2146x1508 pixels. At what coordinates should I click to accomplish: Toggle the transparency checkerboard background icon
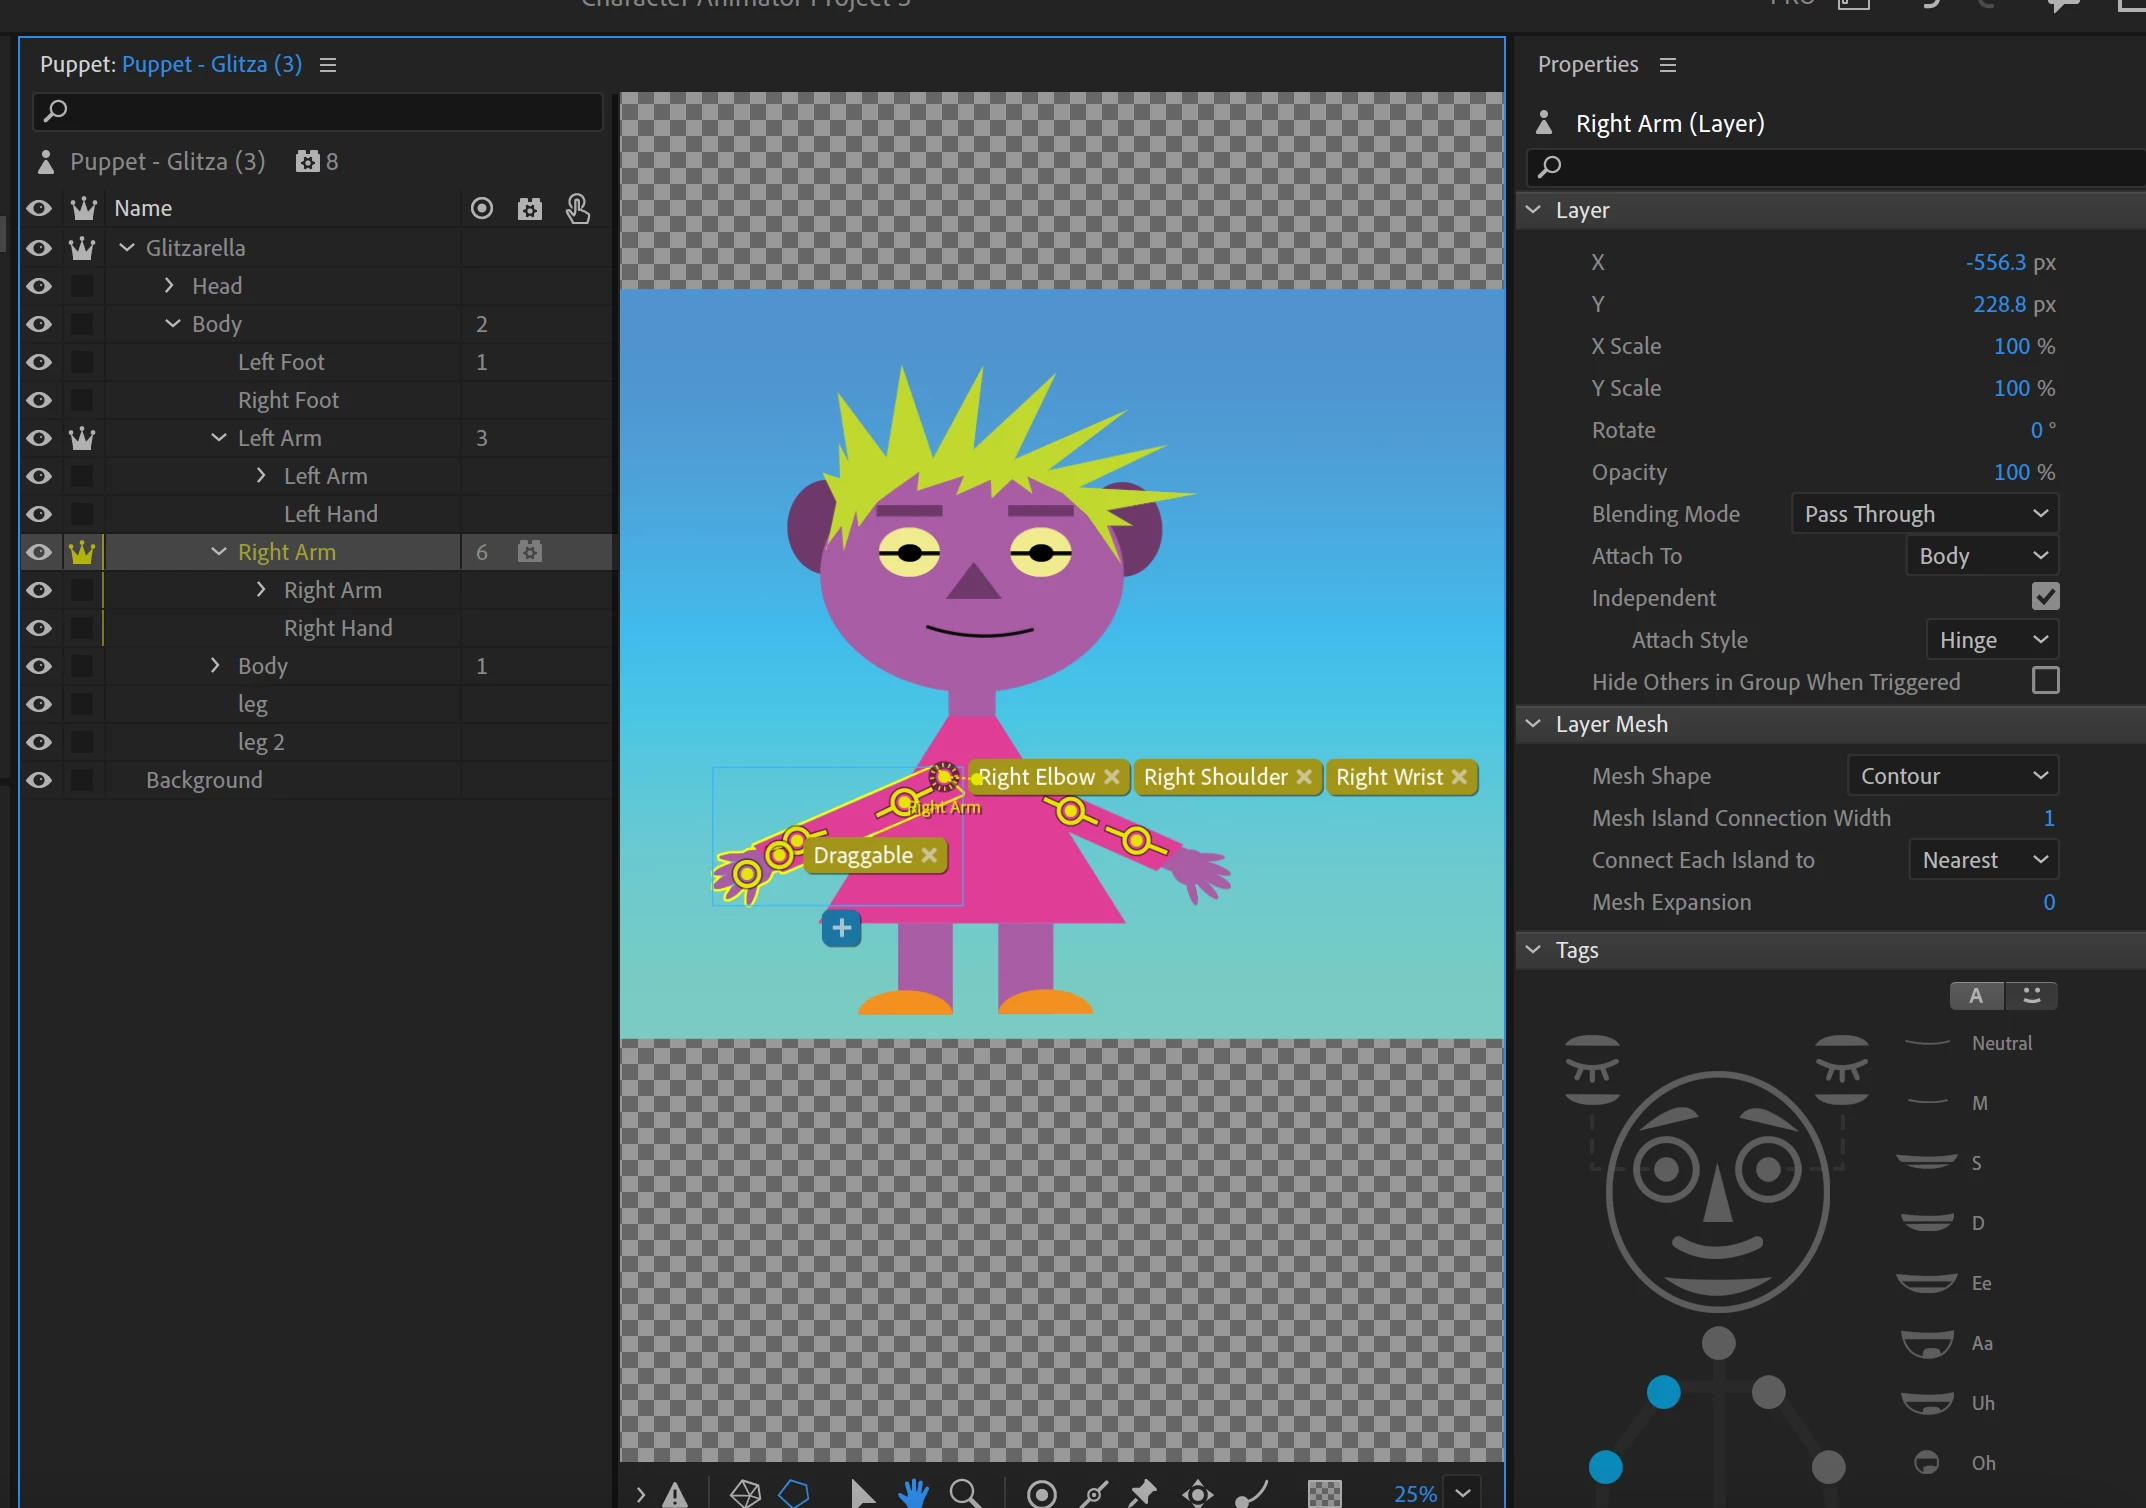pos(1324,1493)
